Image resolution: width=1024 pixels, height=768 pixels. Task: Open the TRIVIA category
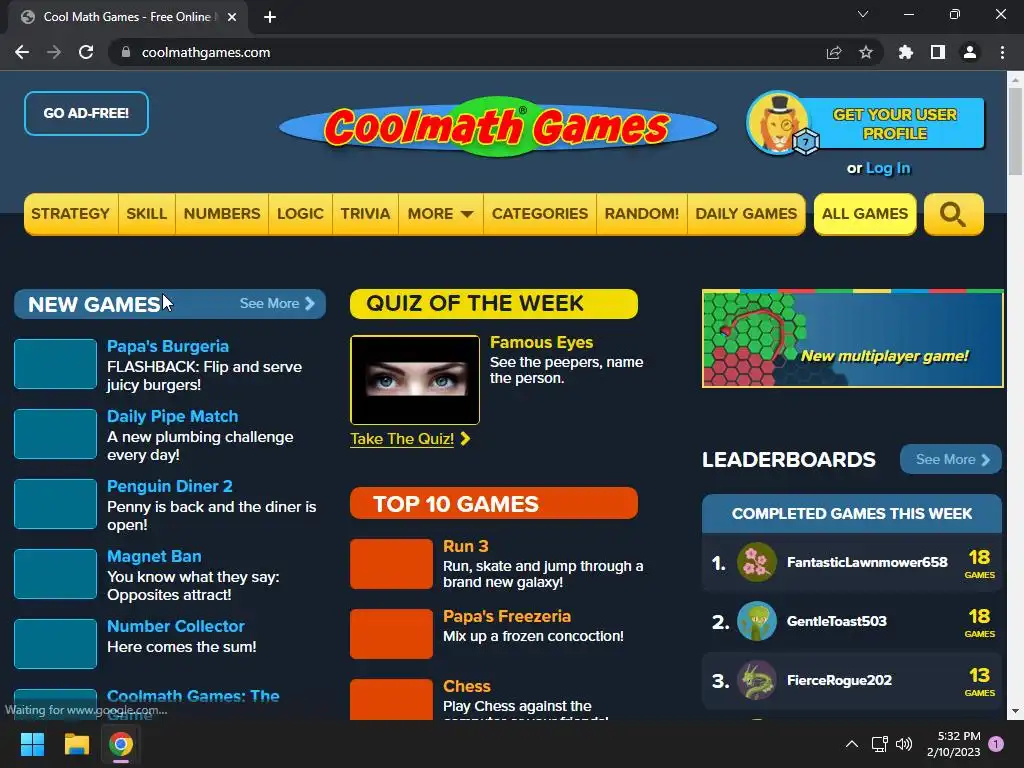click(365, 214)
